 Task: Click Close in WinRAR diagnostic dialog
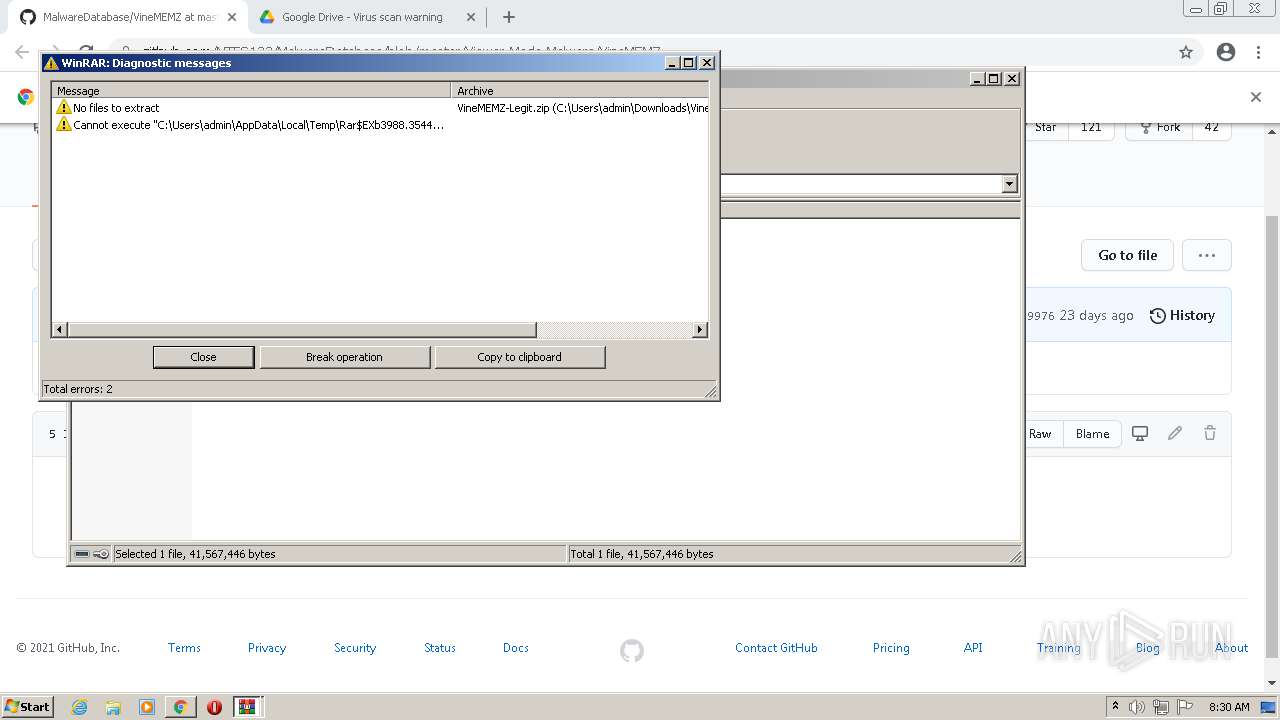pos(203,357)
